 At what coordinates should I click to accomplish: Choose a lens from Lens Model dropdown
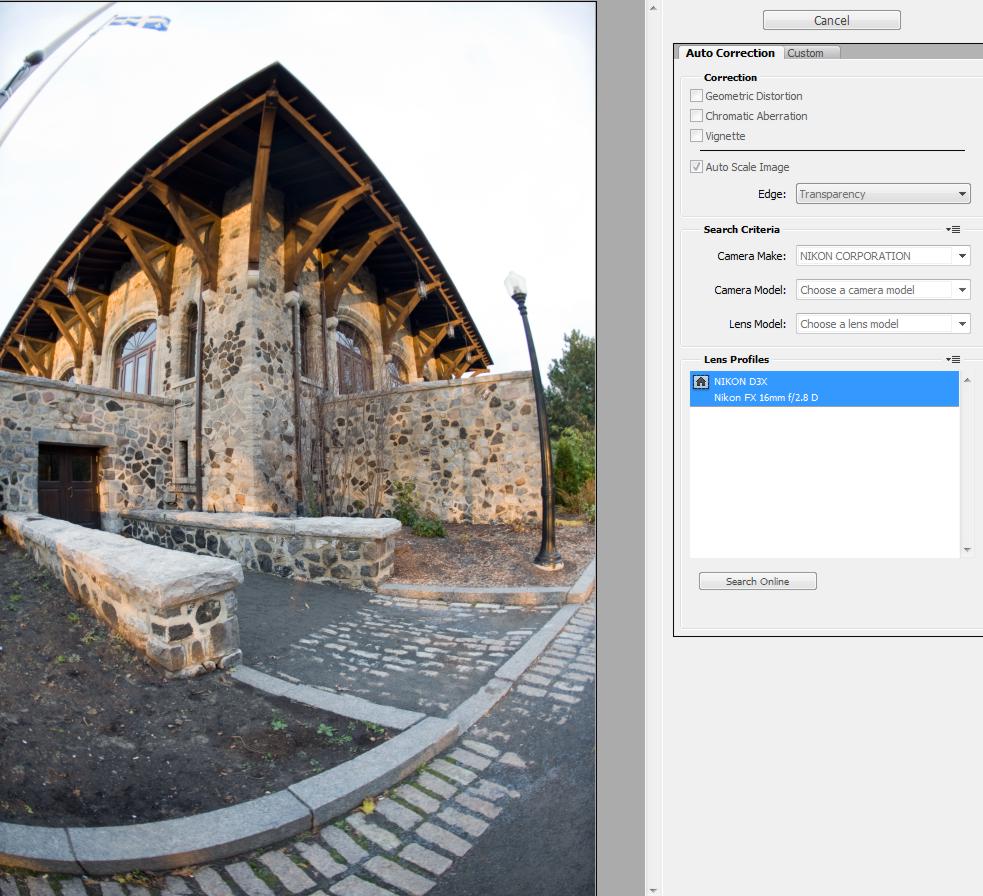point(883,324)
